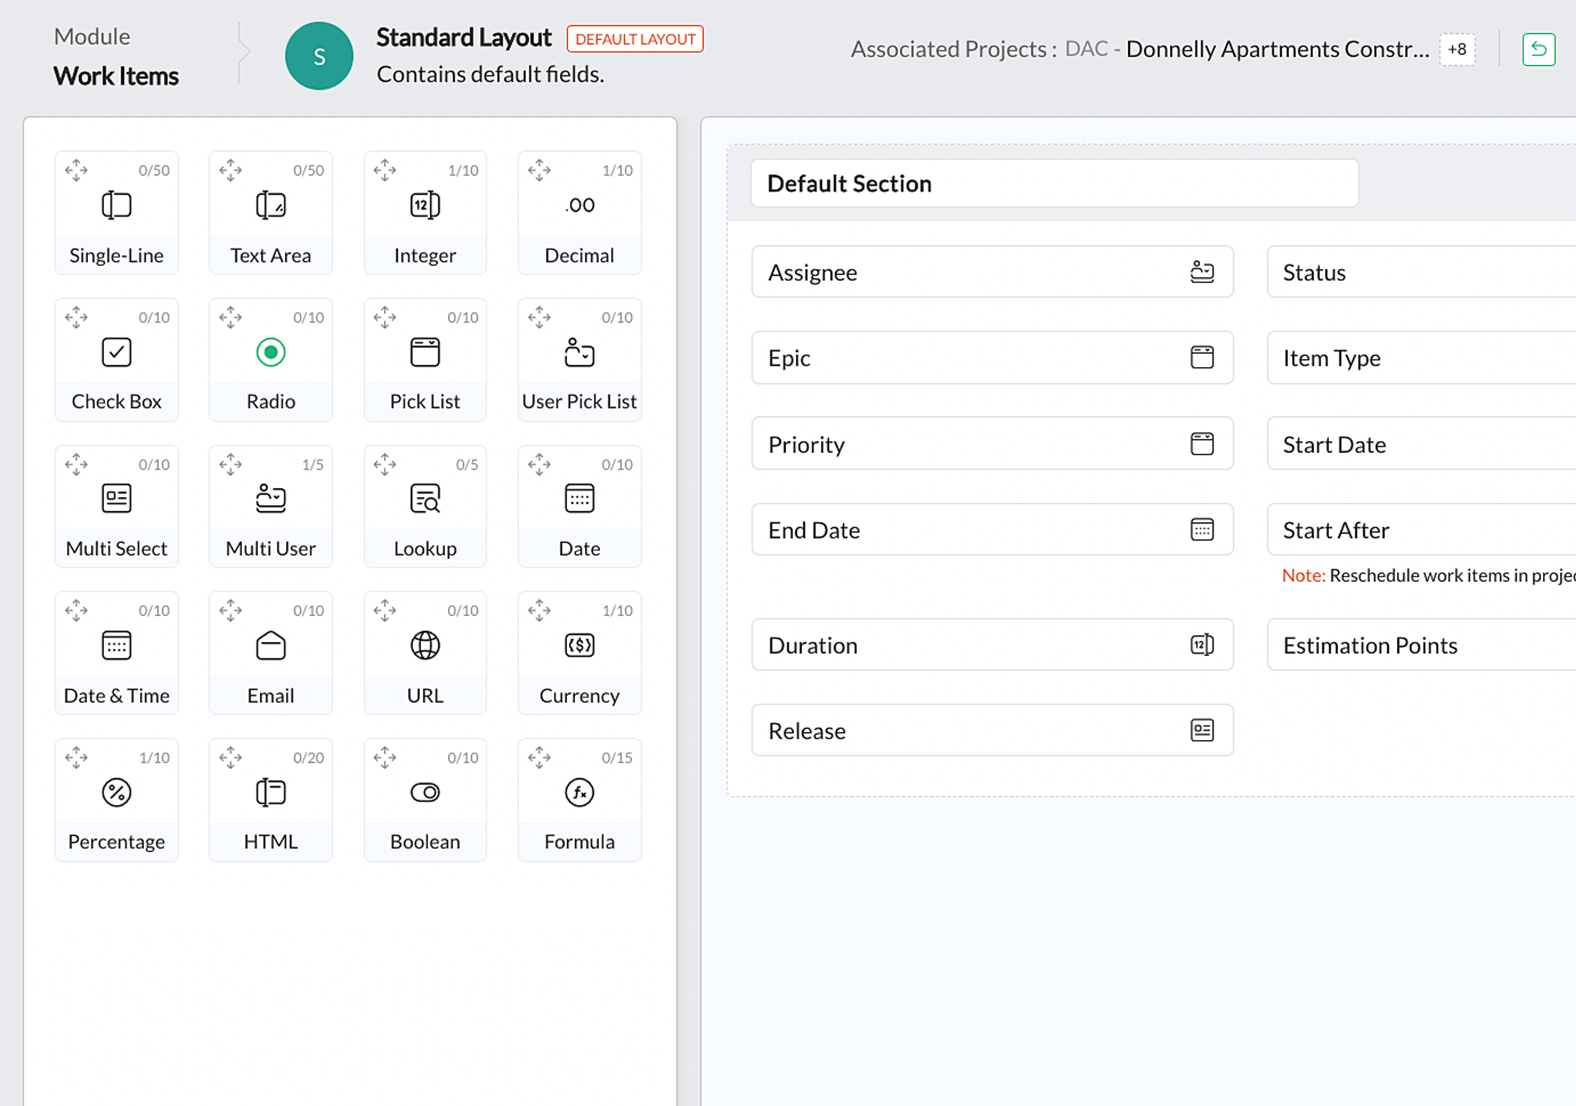Select the Lookup field type icon

click(425, 498)
